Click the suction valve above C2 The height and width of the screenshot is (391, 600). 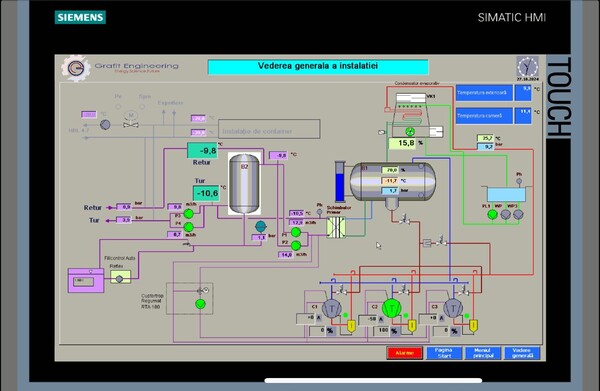pos(403,291)
